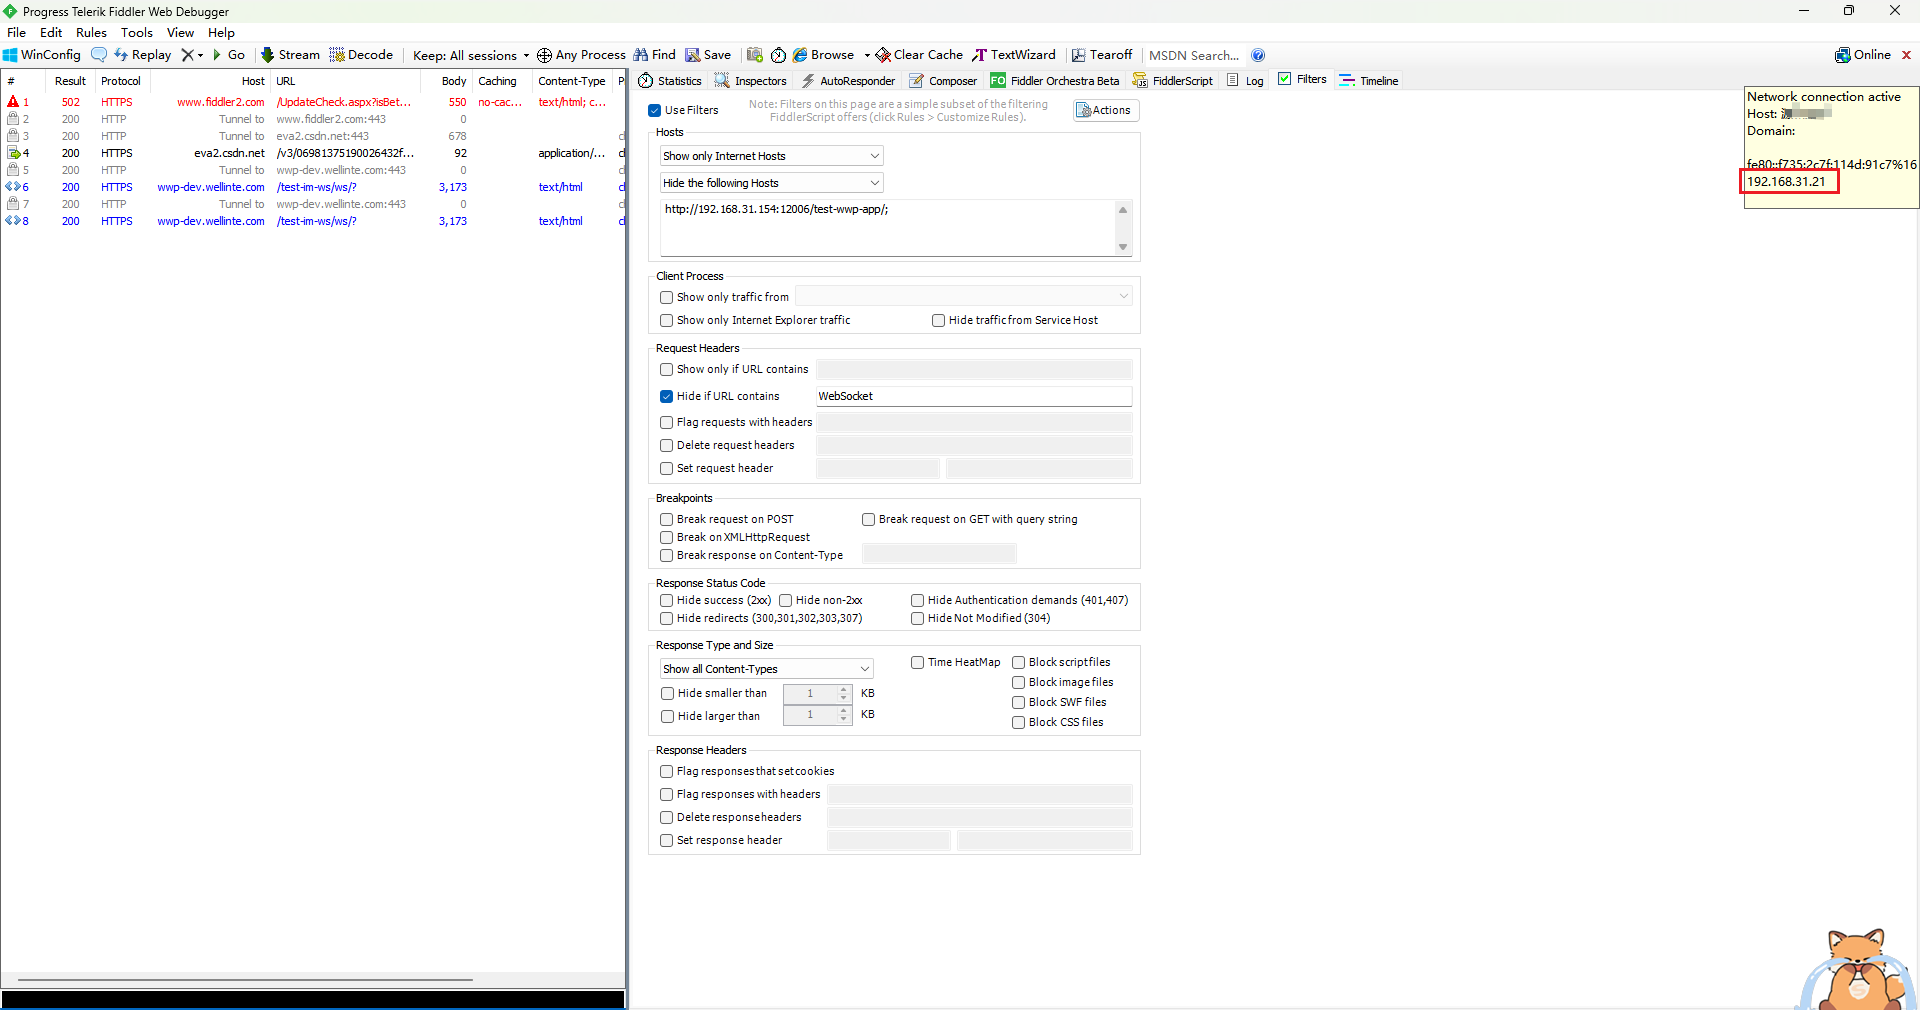
Task: Replay the selected sessions
Action: coord(142,55)
